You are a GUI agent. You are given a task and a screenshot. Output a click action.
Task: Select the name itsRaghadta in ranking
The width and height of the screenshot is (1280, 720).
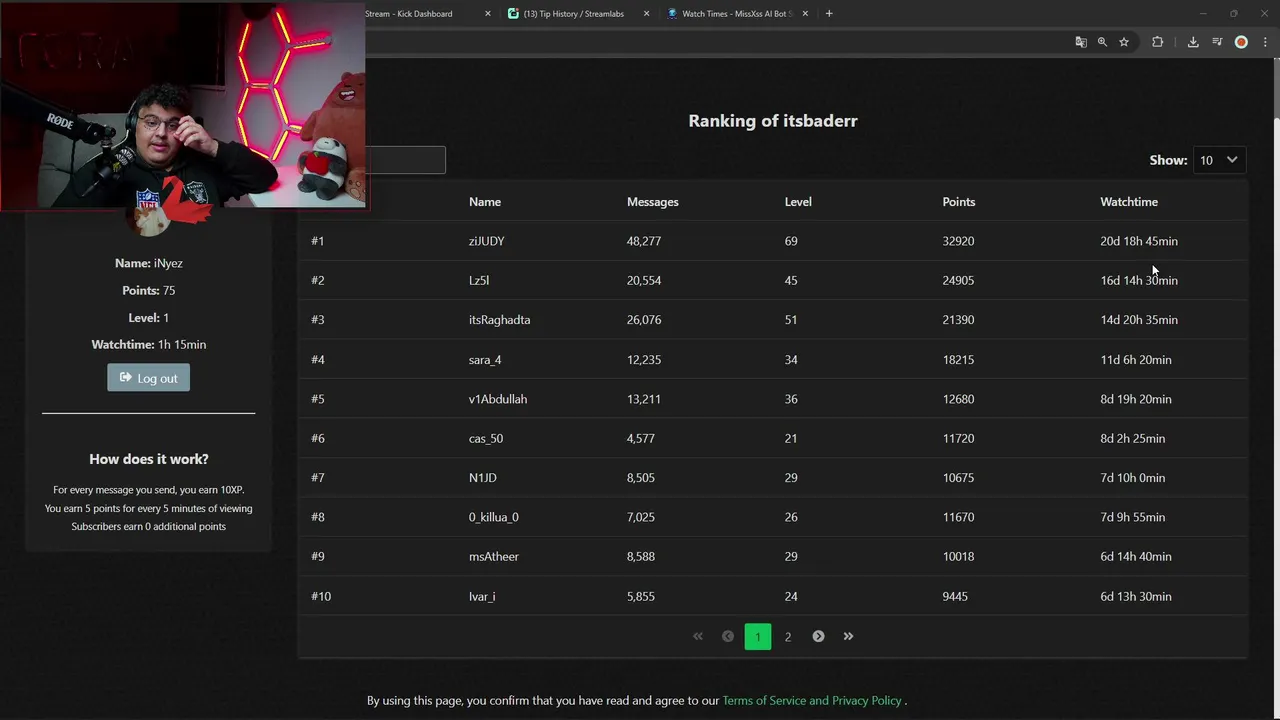coord(500,320)
